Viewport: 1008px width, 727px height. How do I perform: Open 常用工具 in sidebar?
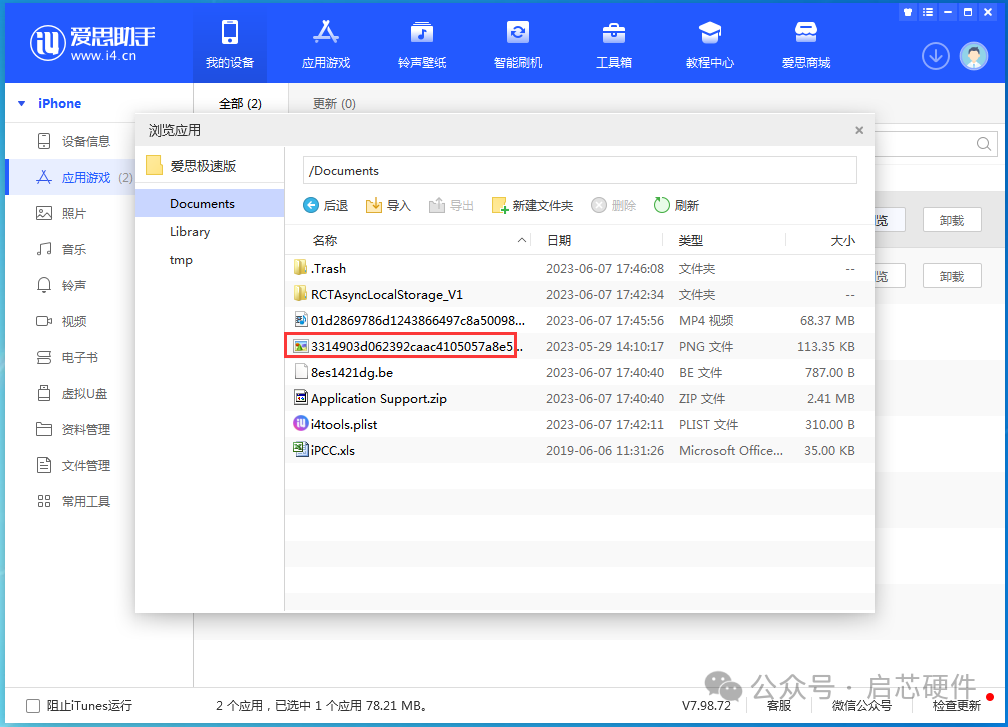73,501
